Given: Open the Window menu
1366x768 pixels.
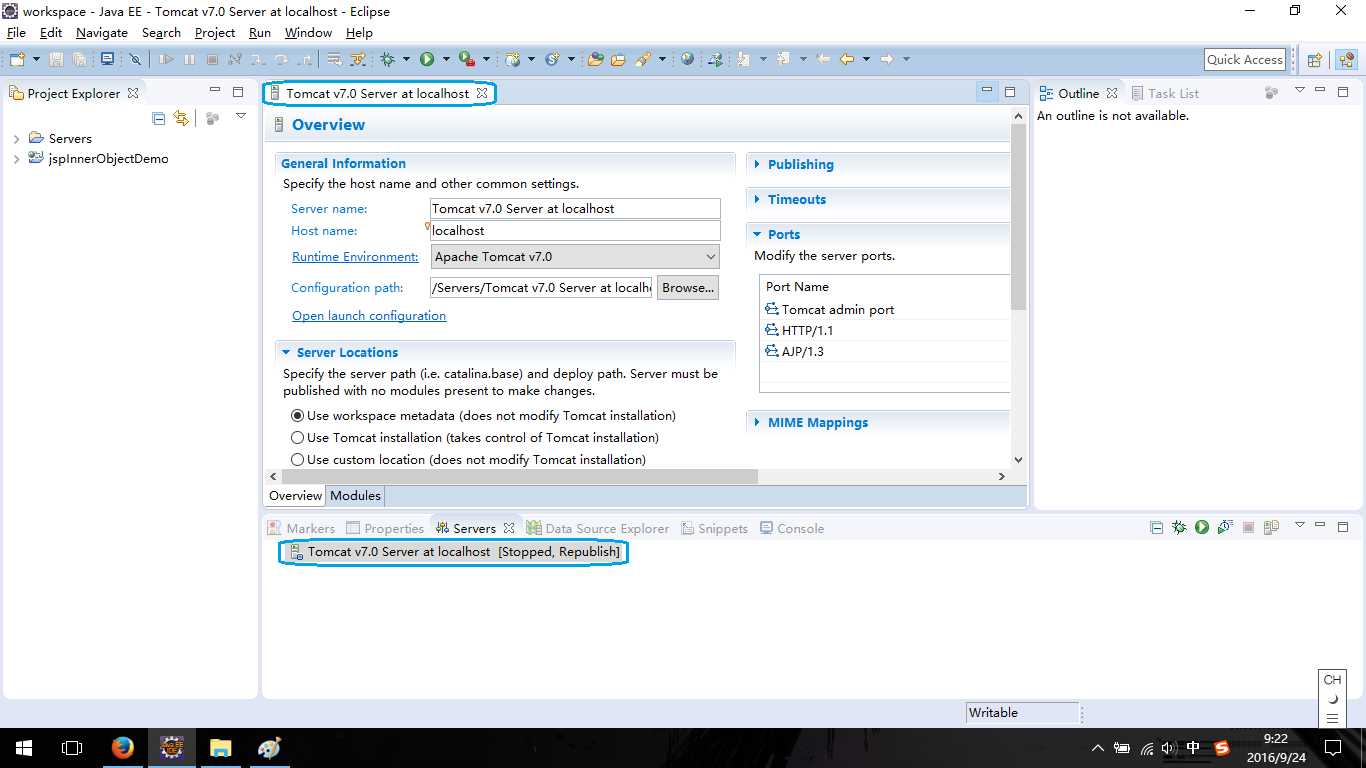Looking at the screenshot, I should [x=308, y=32].
